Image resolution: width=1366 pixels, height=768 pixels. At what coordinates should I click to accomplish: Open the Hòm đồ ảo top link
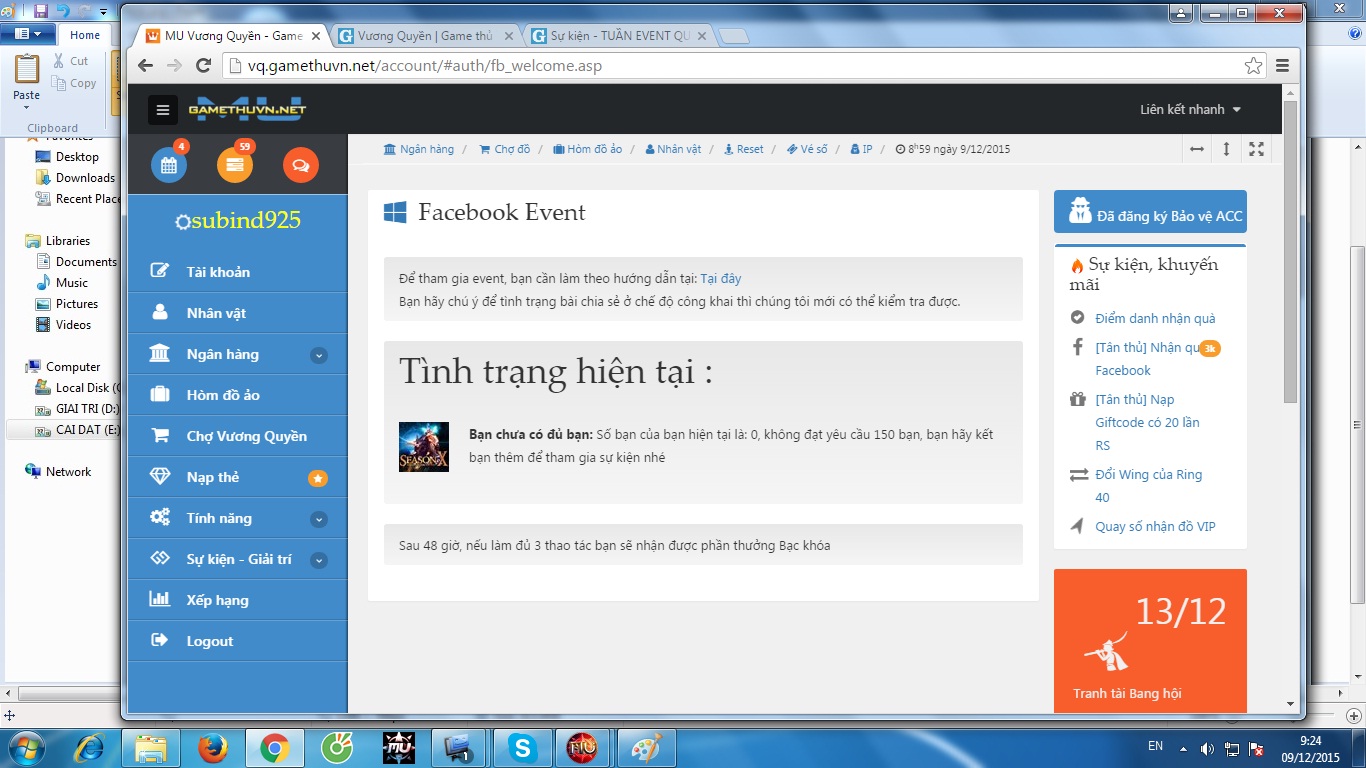point(587,149)
